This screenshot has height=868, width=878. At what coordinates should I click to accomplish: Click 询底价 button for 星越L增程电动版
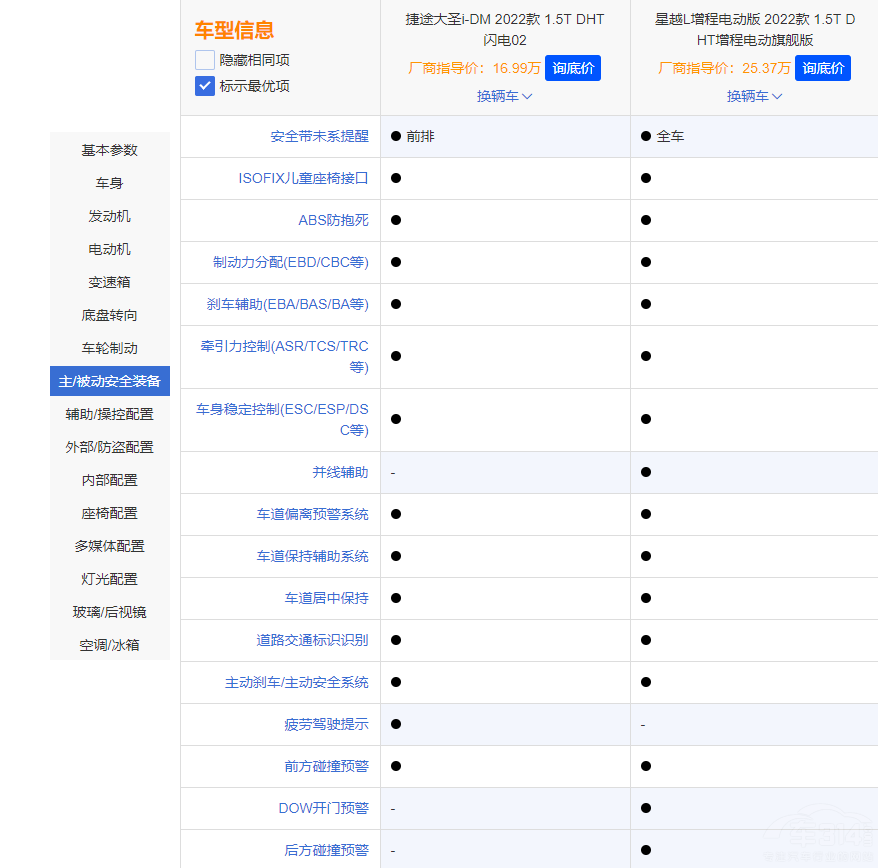pyautogui.click(x=823, y=68)
